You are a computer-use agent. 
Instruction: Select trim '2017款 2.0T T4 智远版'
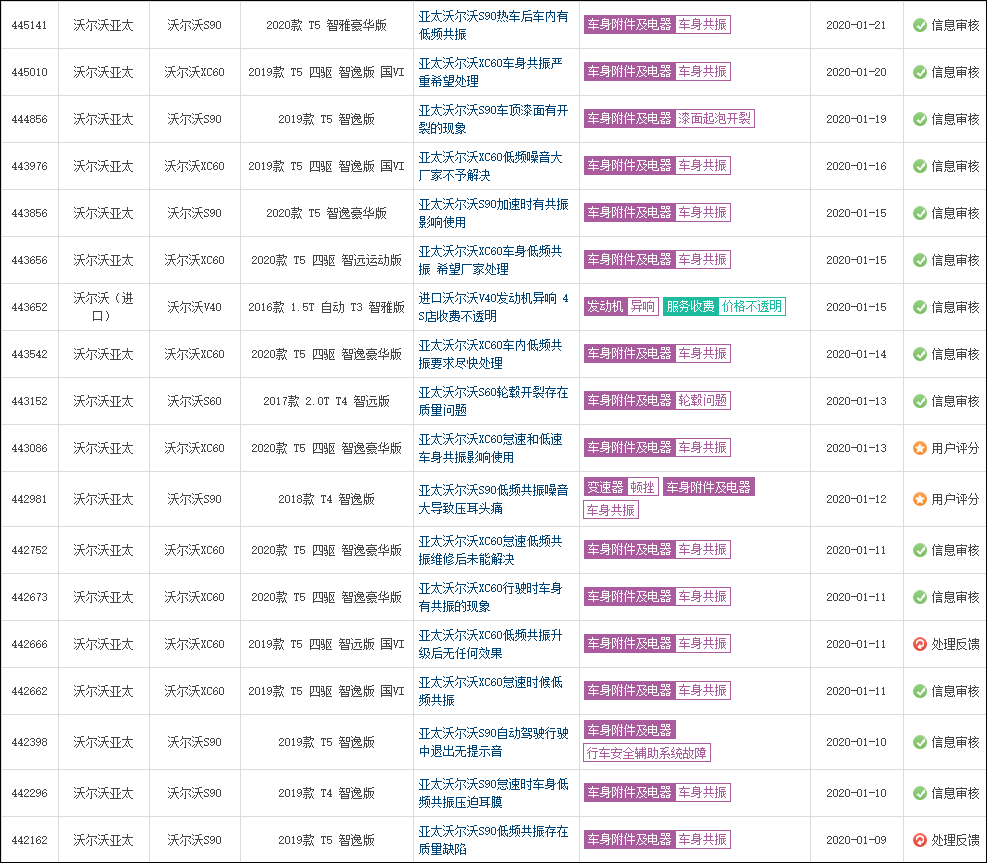tap(327, 401)
